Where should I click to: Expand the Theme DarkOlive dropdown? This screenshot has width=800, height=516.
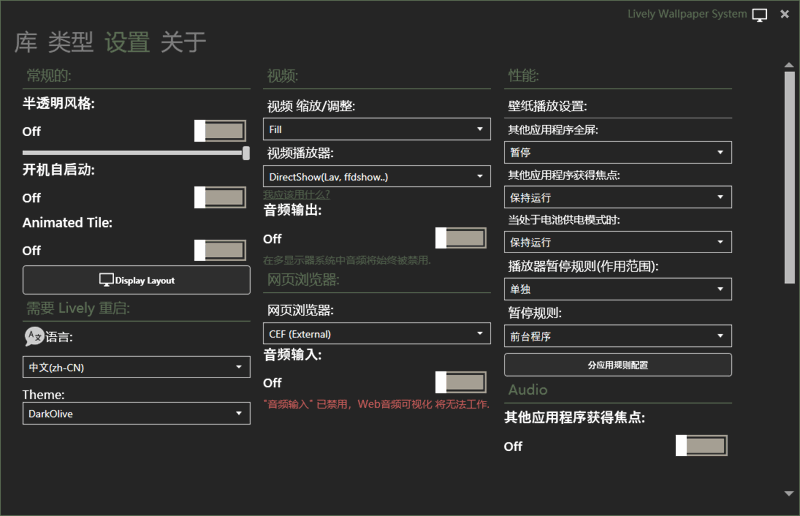[136, 413]
